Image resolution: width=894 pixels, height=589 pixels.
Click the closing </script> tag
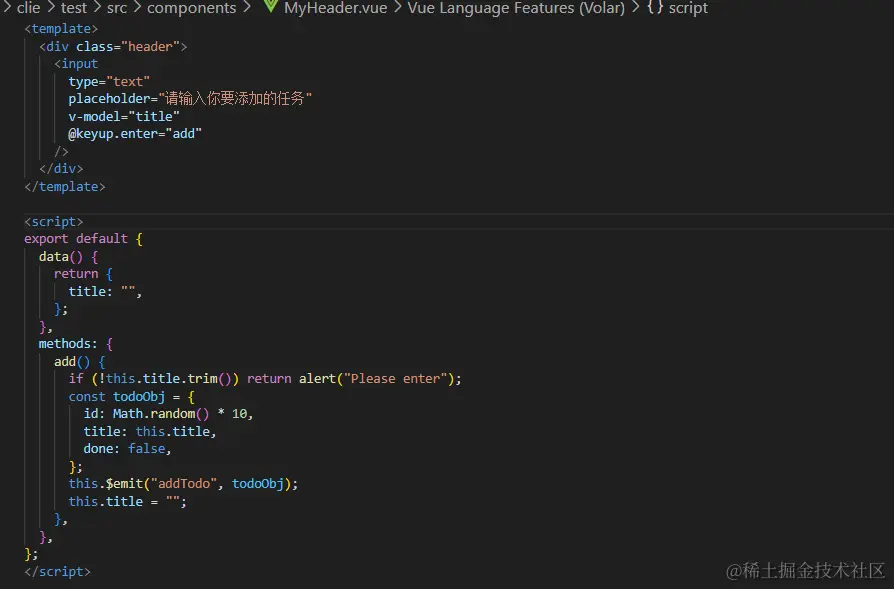(57, 571)
